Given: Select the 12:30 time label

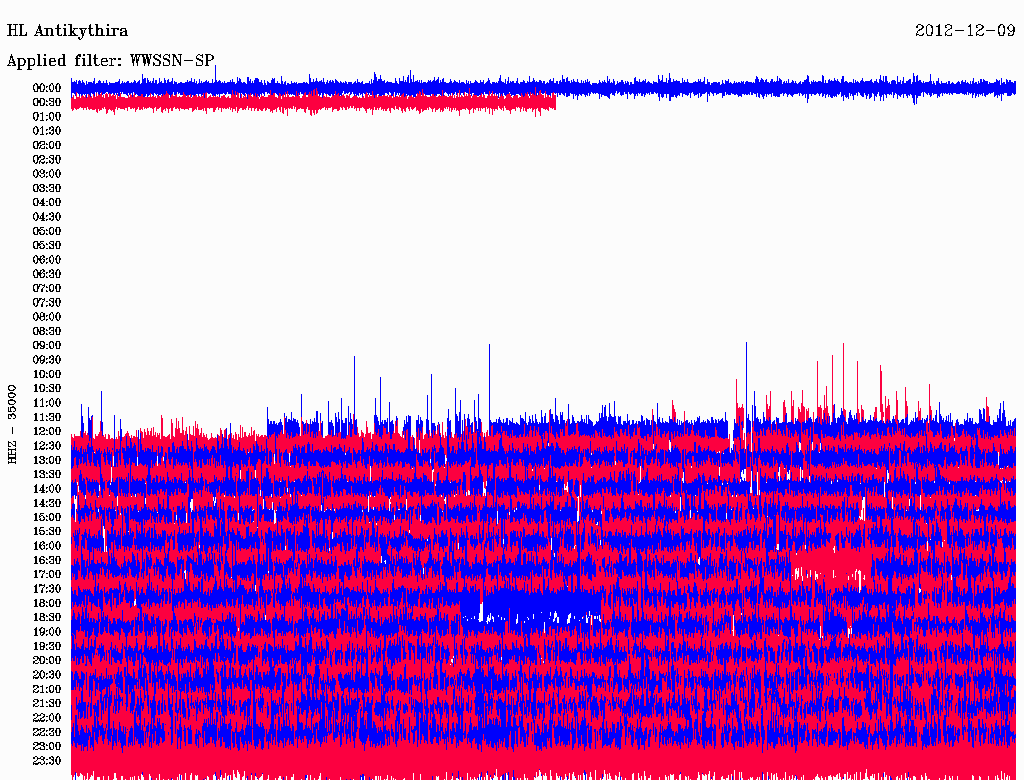Looking at the screenshot, I should (47, 446).
